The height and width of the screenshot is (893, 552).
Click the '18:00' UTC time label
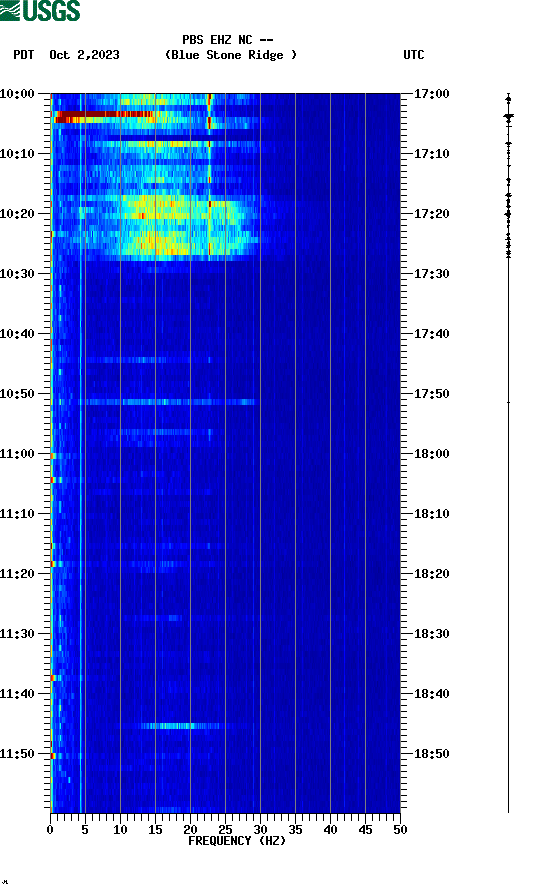tap(431, 454)
